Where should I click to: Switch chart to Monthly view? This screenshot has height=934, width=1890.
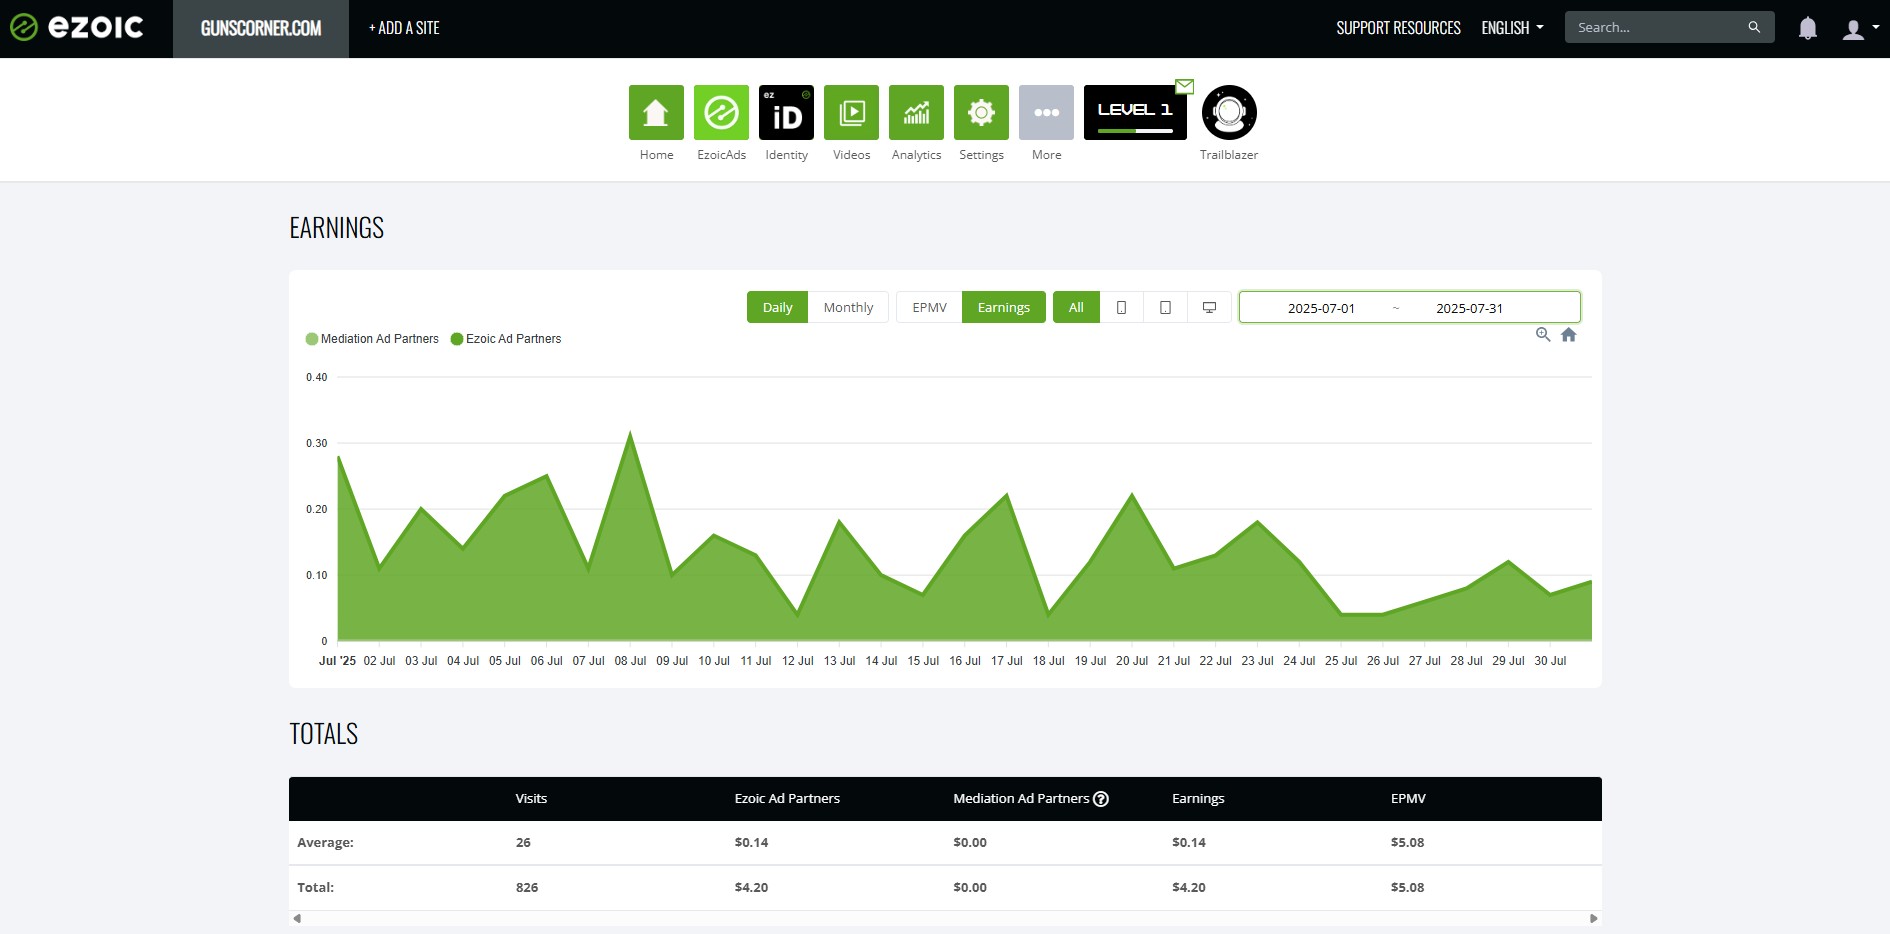pos(848,307)
